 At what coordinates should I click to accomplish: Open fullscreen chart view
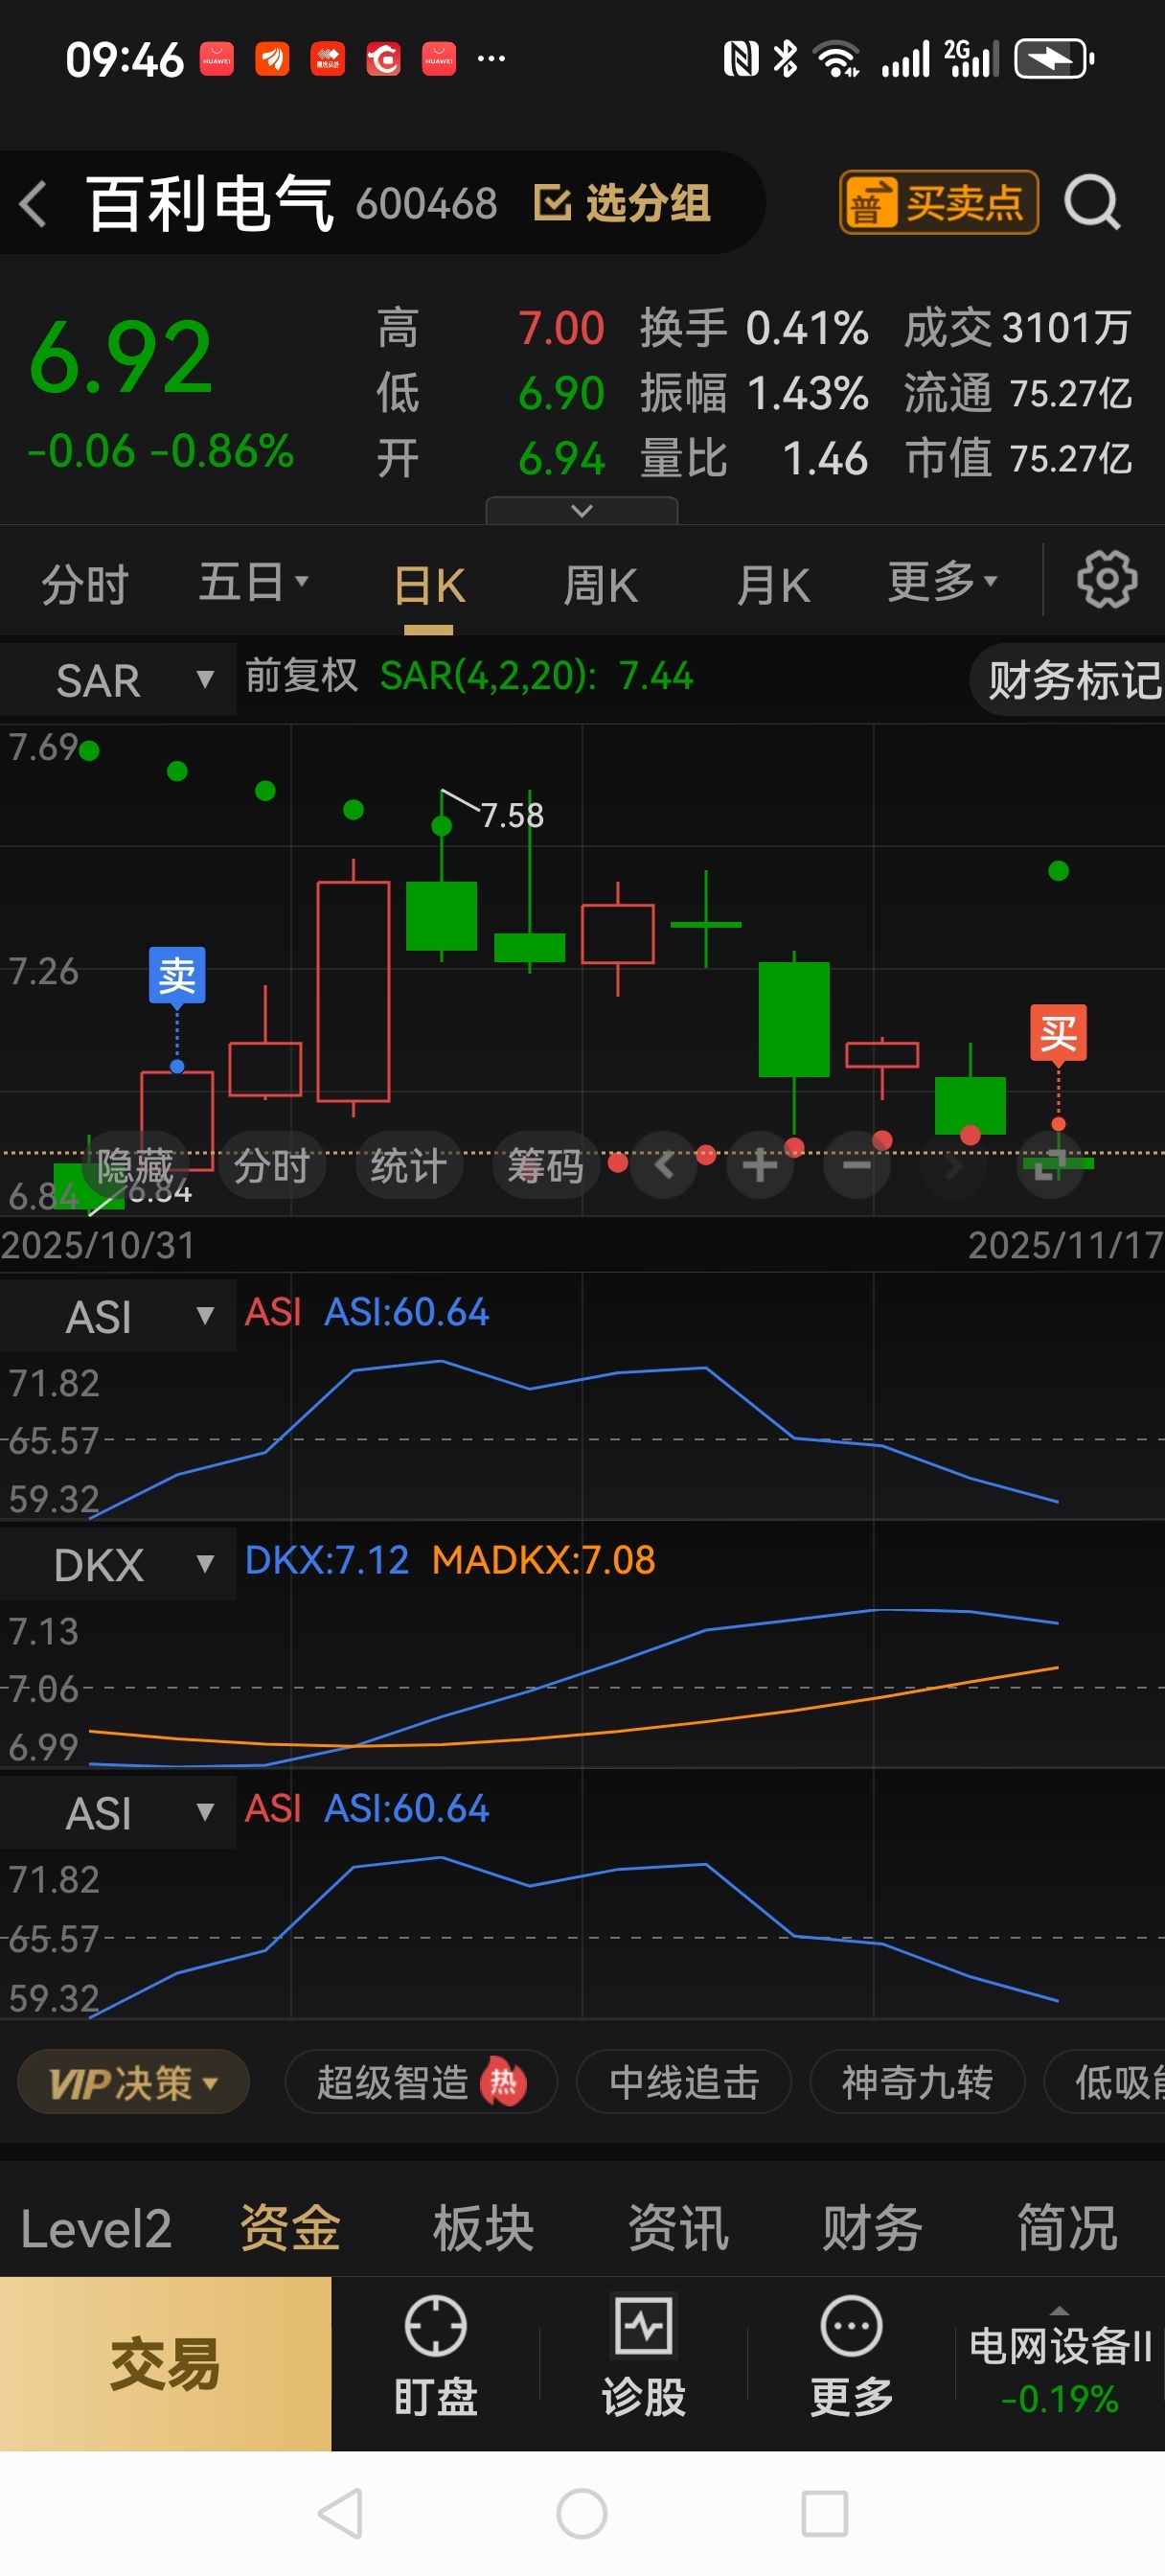pos(1048,1165)
